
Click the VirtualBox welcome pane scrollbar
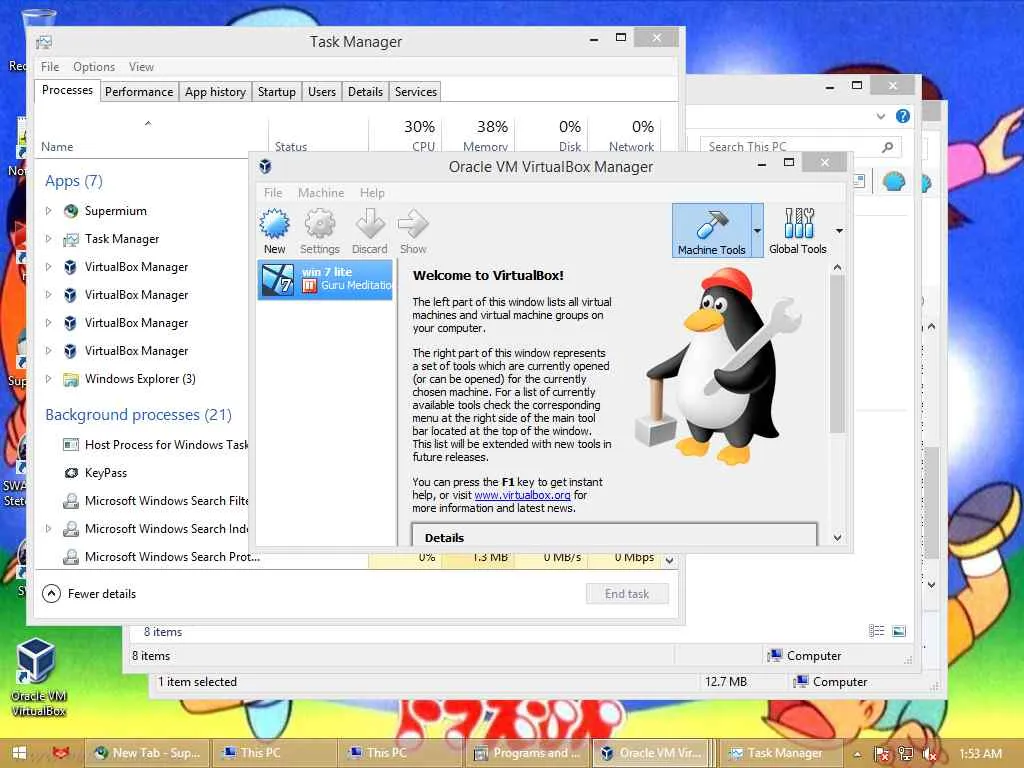(x=837, y=353)
